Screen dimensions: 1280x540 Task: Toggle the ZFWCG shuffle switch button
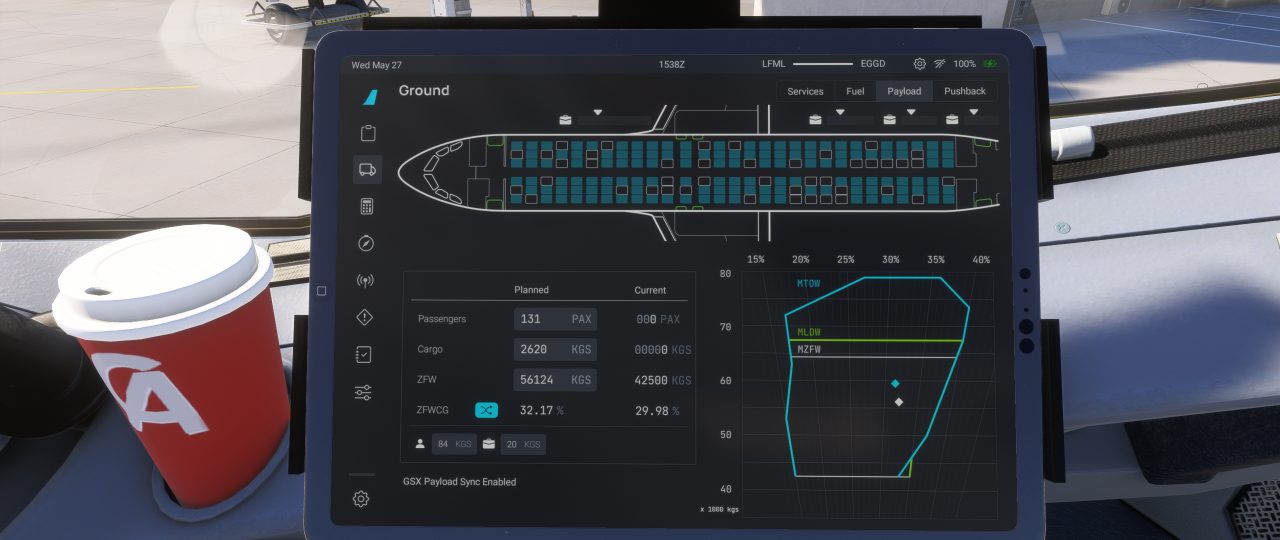(x=486, y=410)
